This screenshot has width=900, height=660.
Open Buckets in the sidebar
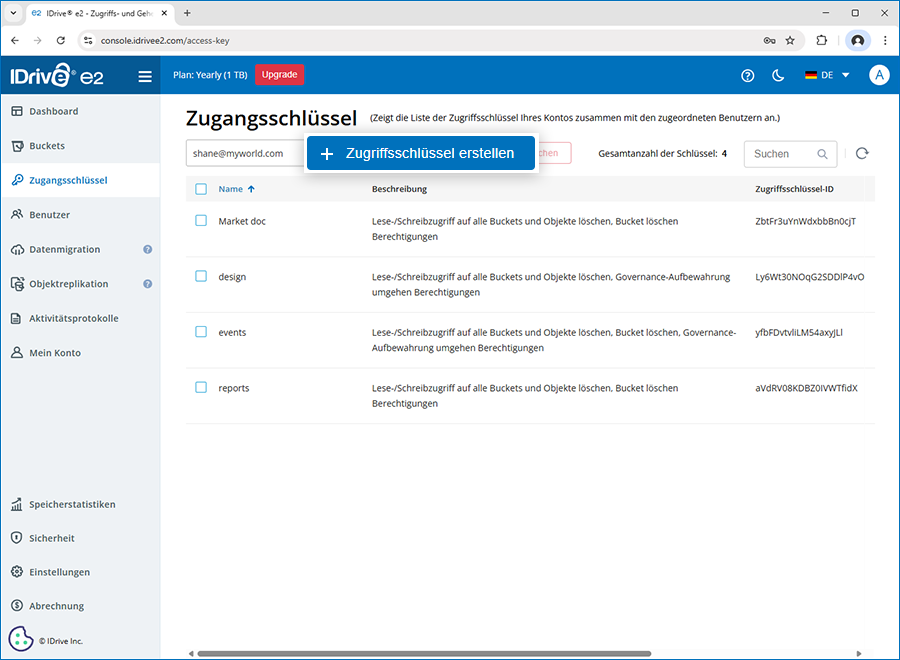47,146
